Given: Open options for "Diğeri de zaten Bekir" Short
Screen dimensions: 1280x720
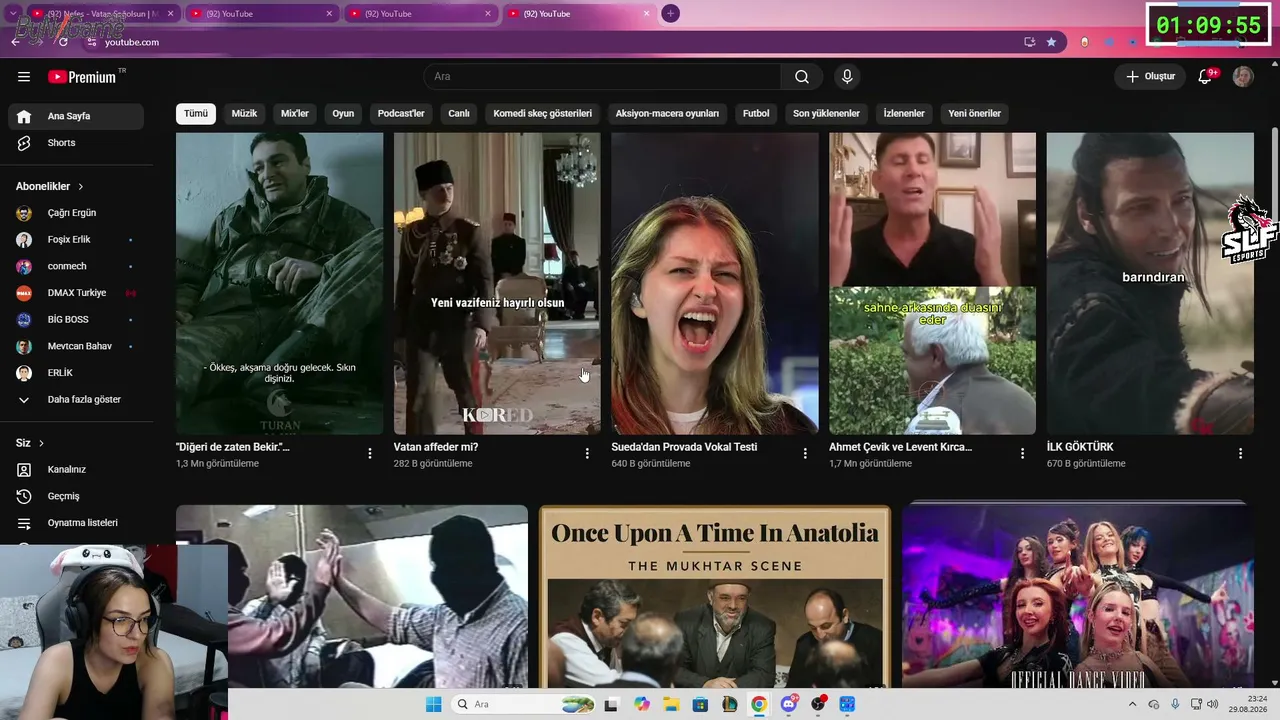Looking at the screenshot, I should pyautogui.click(x=370, y=454).
